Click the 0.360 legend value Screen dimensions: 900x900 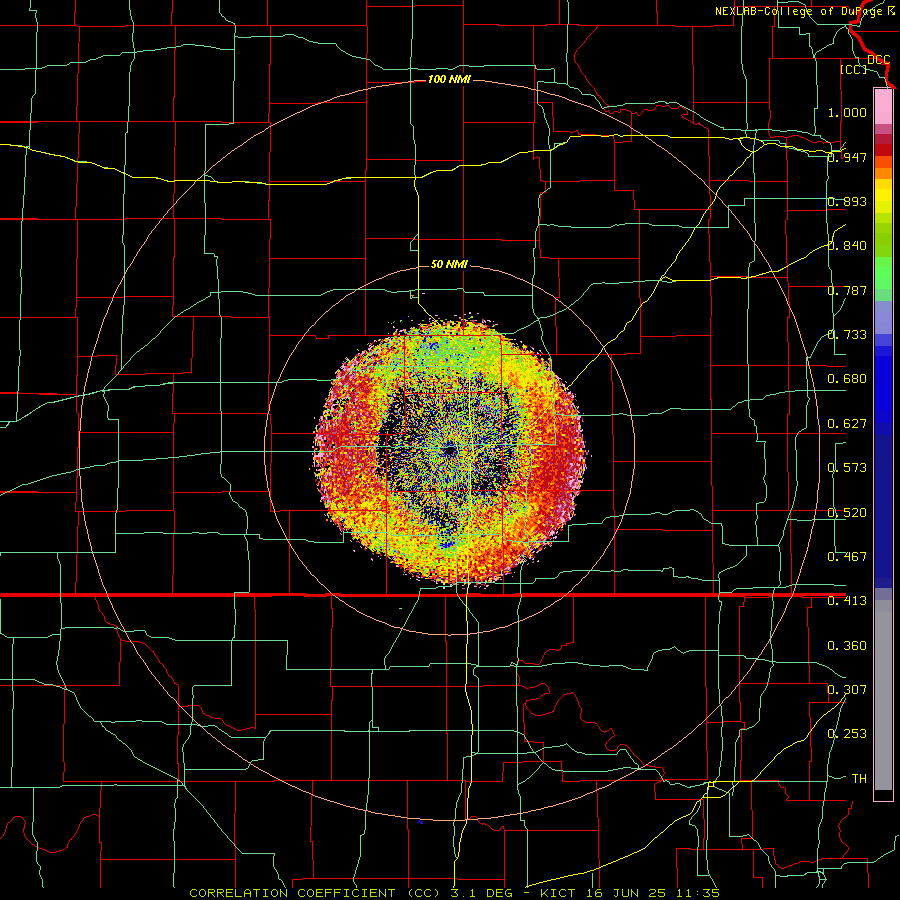point(847,646)
